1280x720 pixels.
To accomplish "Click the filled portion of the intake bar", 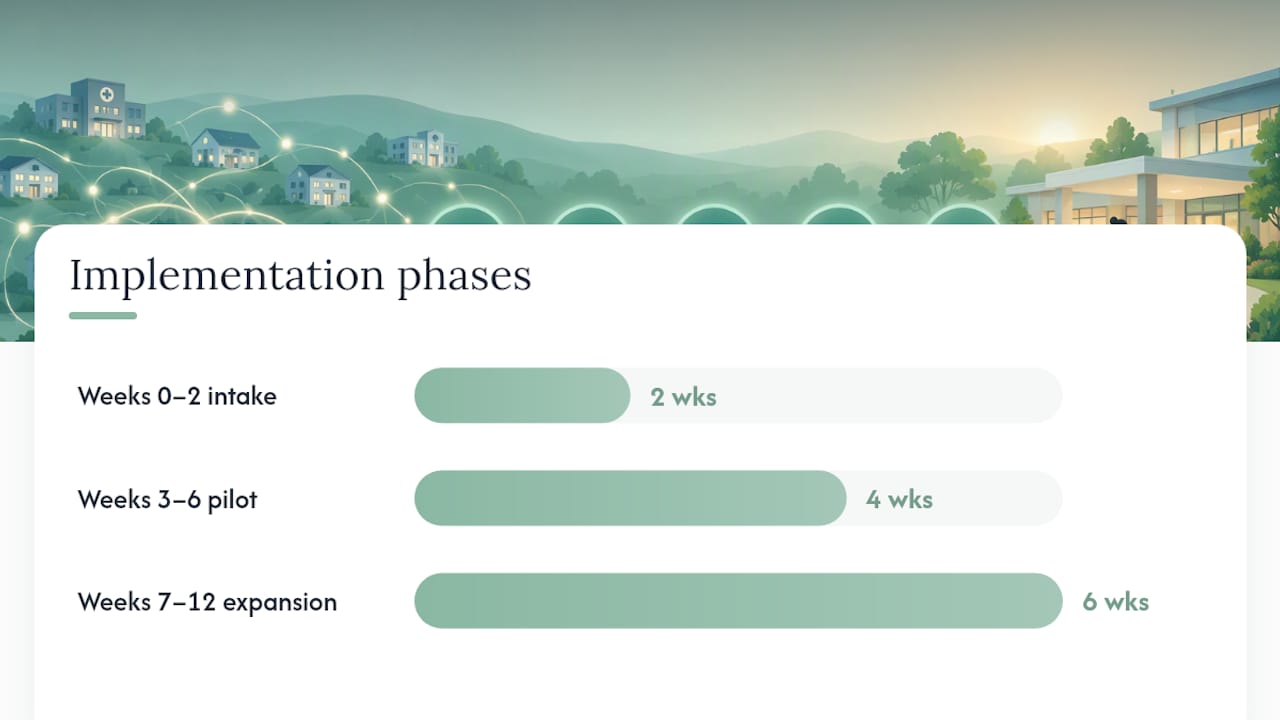I will [x=522, y=396].
